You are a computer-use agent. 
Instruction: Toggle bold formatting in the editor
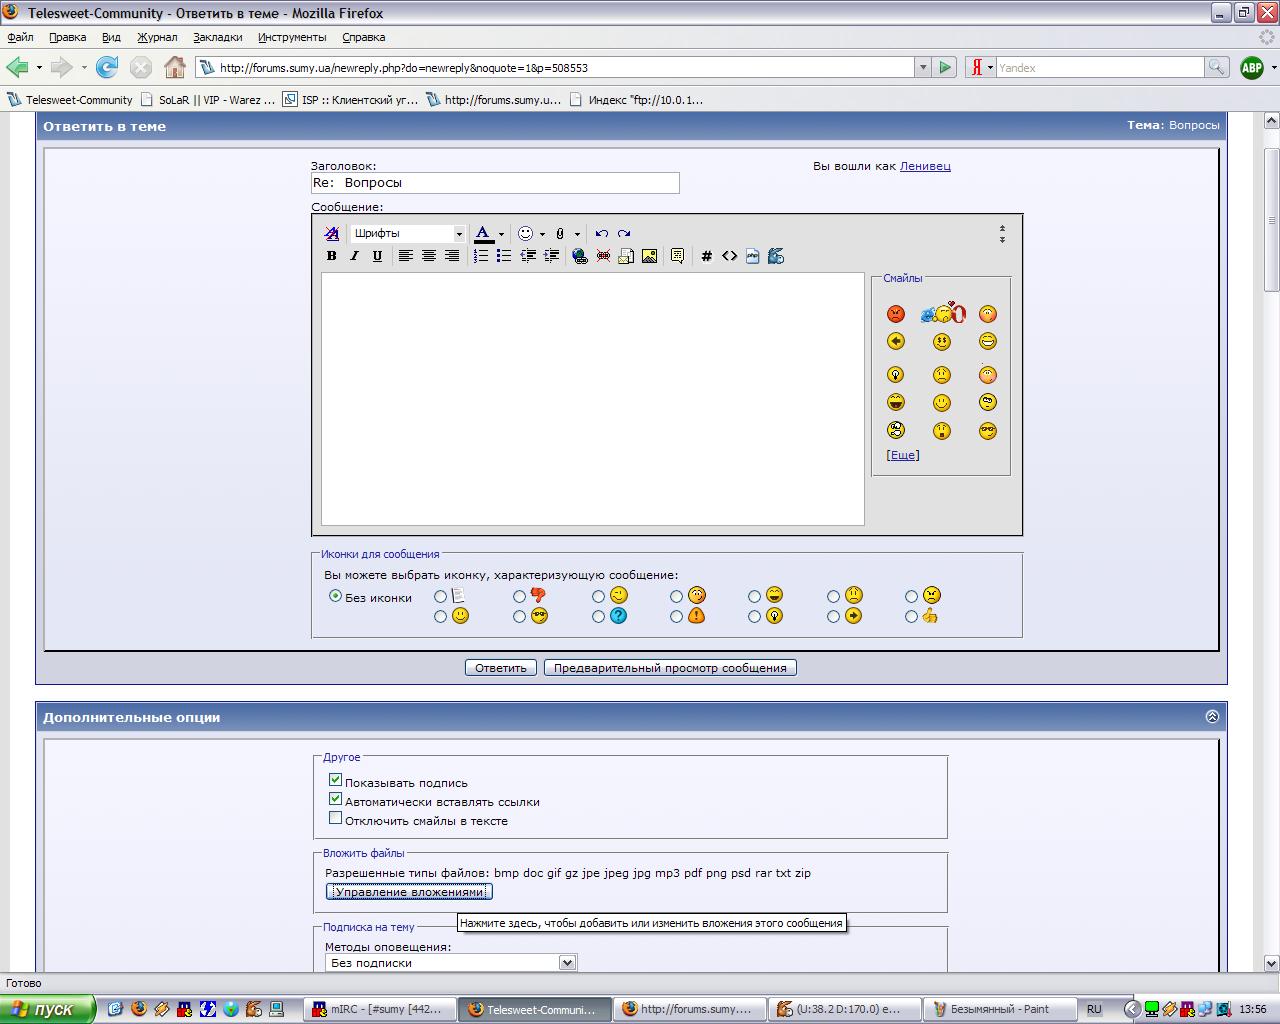(x=331, y=256)
